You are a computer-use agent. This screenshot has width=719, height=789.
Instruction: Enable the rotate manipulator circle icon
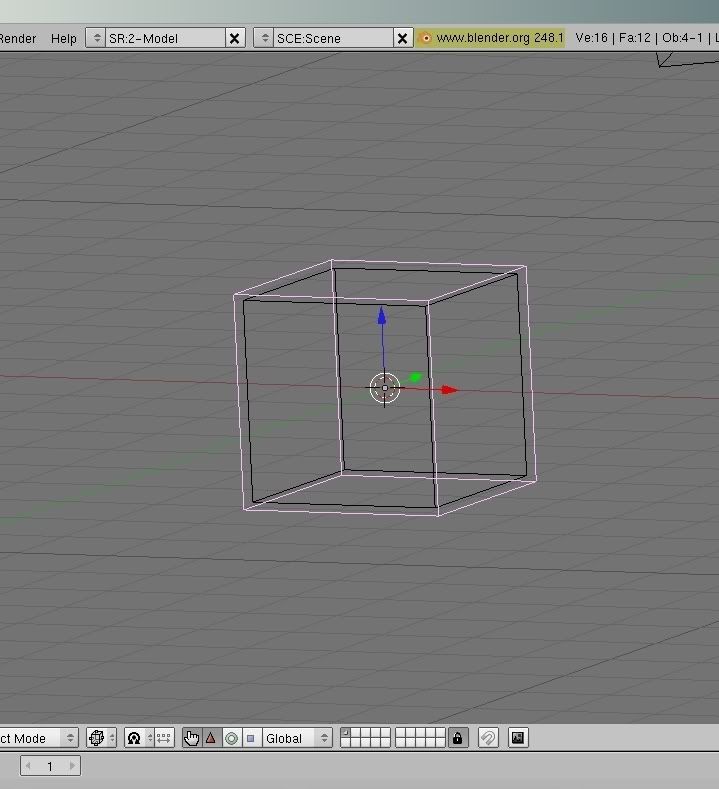231,738
